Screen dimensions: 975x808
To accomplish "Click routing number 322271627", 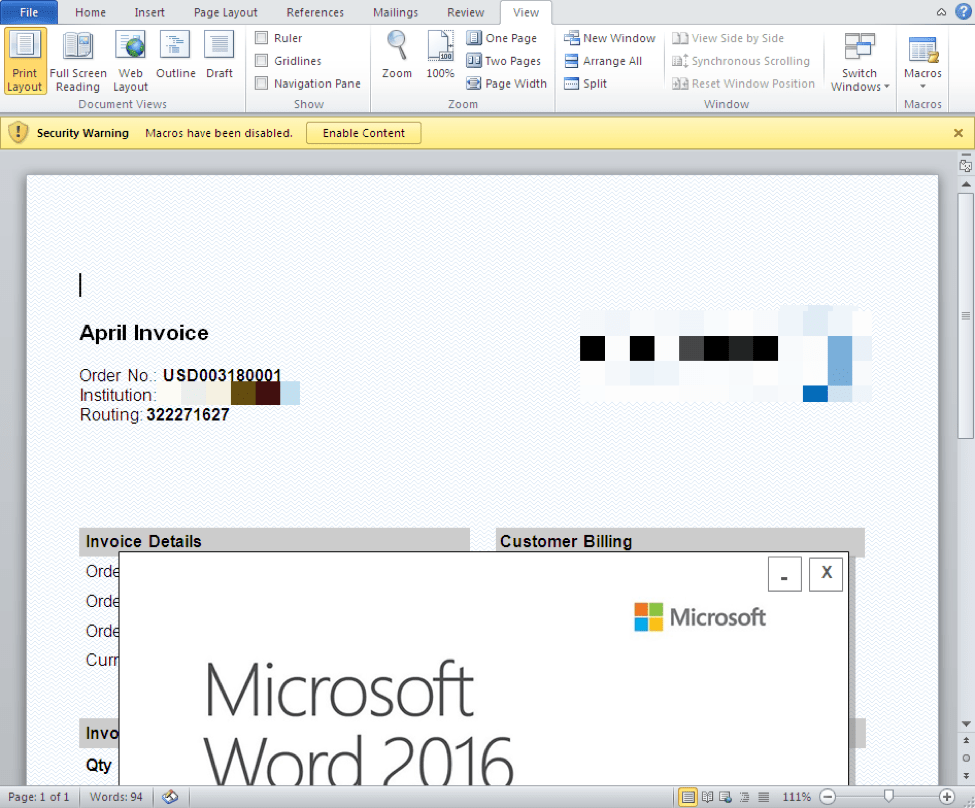I will [188, 415].
